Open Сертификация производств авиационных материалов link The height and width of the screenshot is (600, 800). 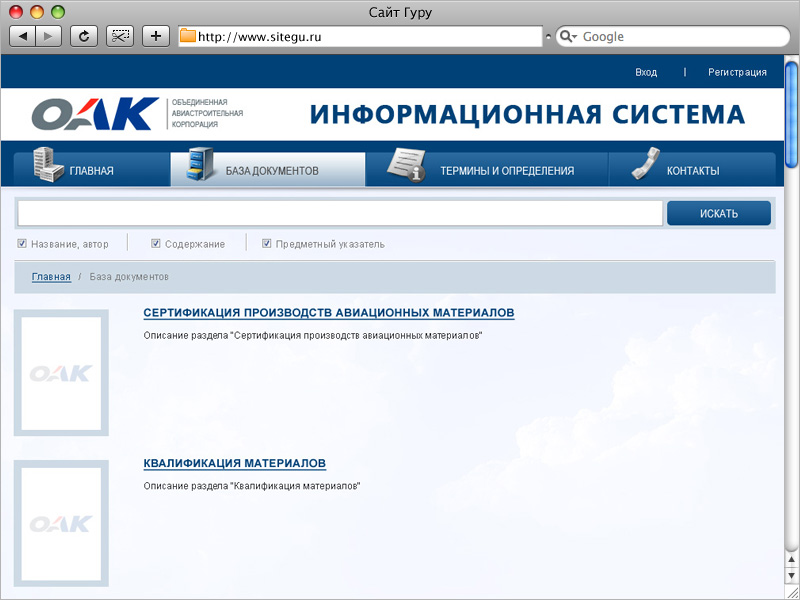[x=329, y=313]
